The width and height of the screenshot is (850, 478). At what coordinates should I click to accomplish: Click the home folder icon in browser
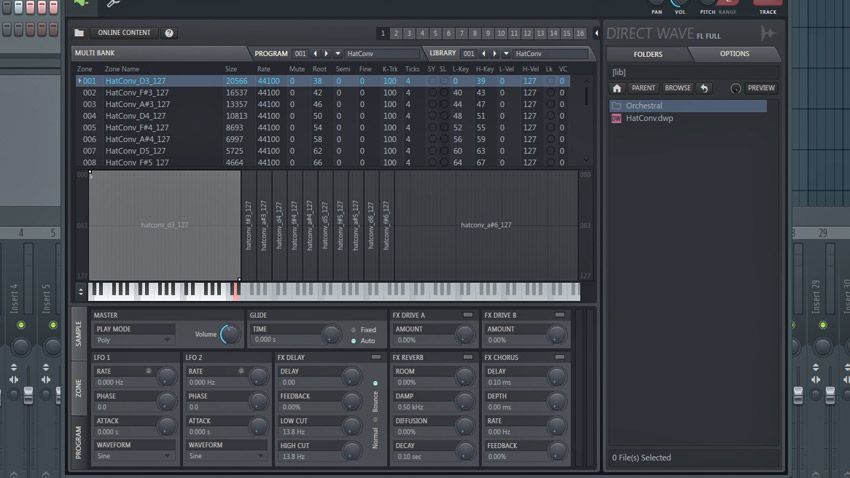pyautogui.click(x=617, y=88)
